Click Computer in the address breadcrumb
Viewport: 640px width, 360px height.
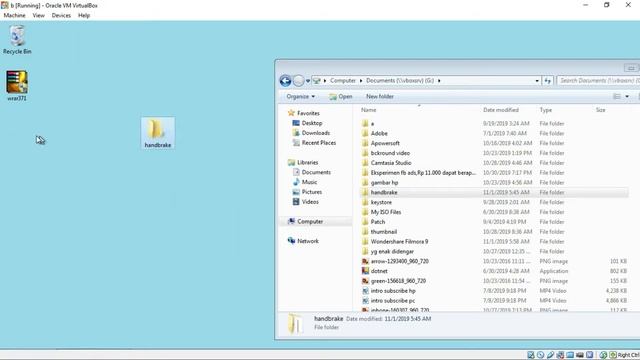pos(343,81)
